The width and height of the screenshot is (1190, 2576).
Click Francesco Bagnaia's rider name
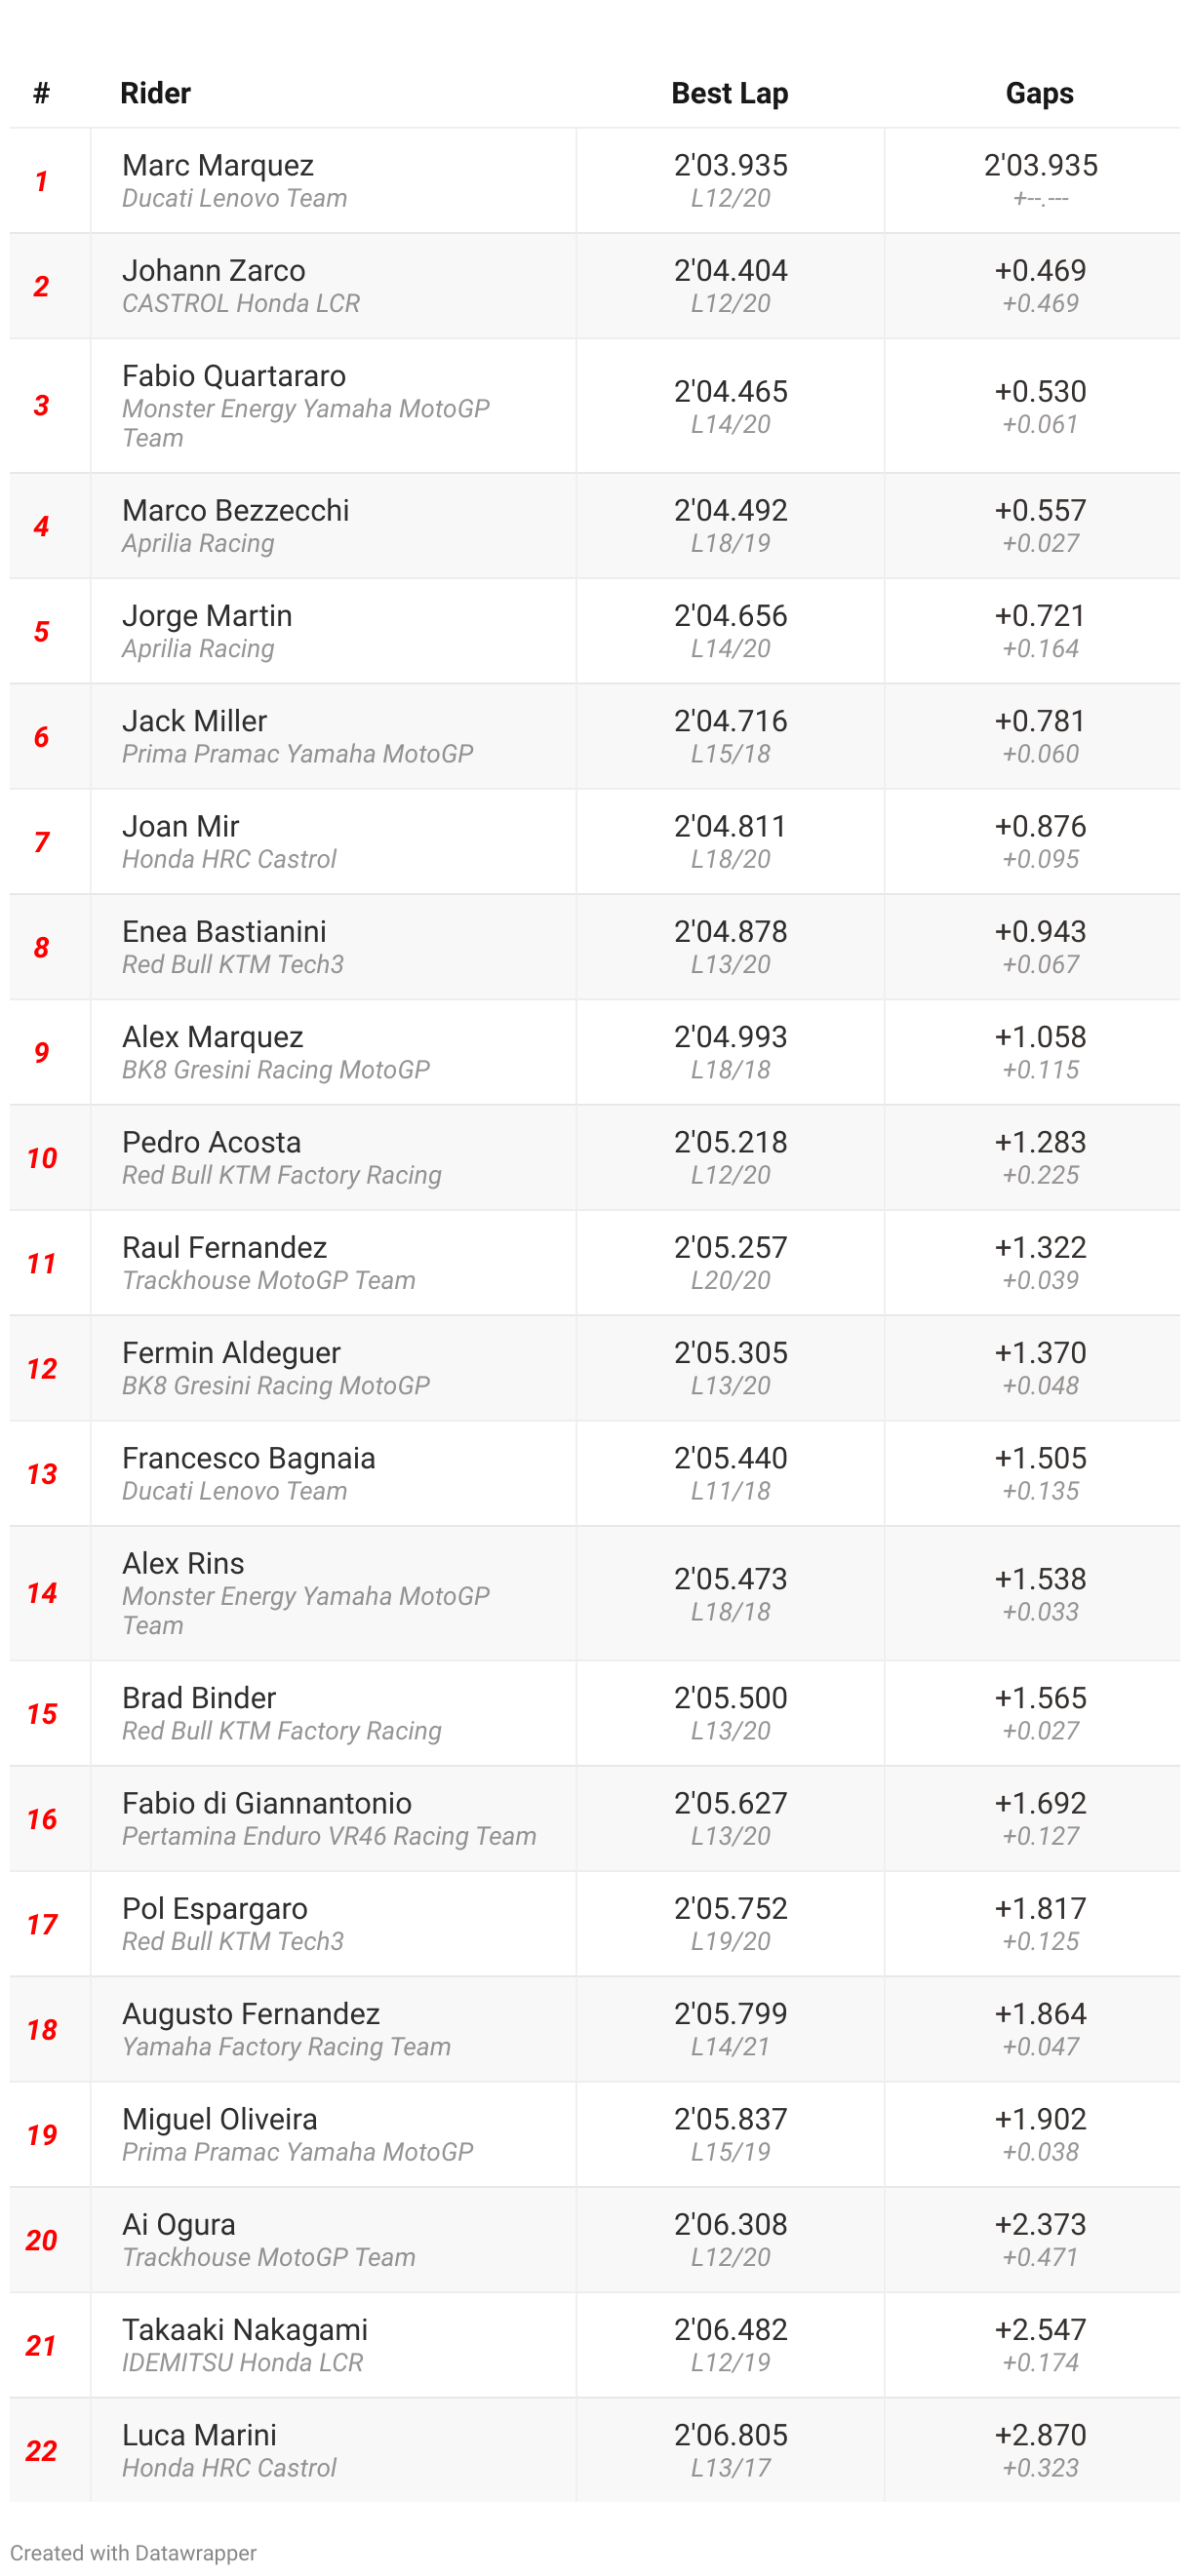pos(248,1458)
